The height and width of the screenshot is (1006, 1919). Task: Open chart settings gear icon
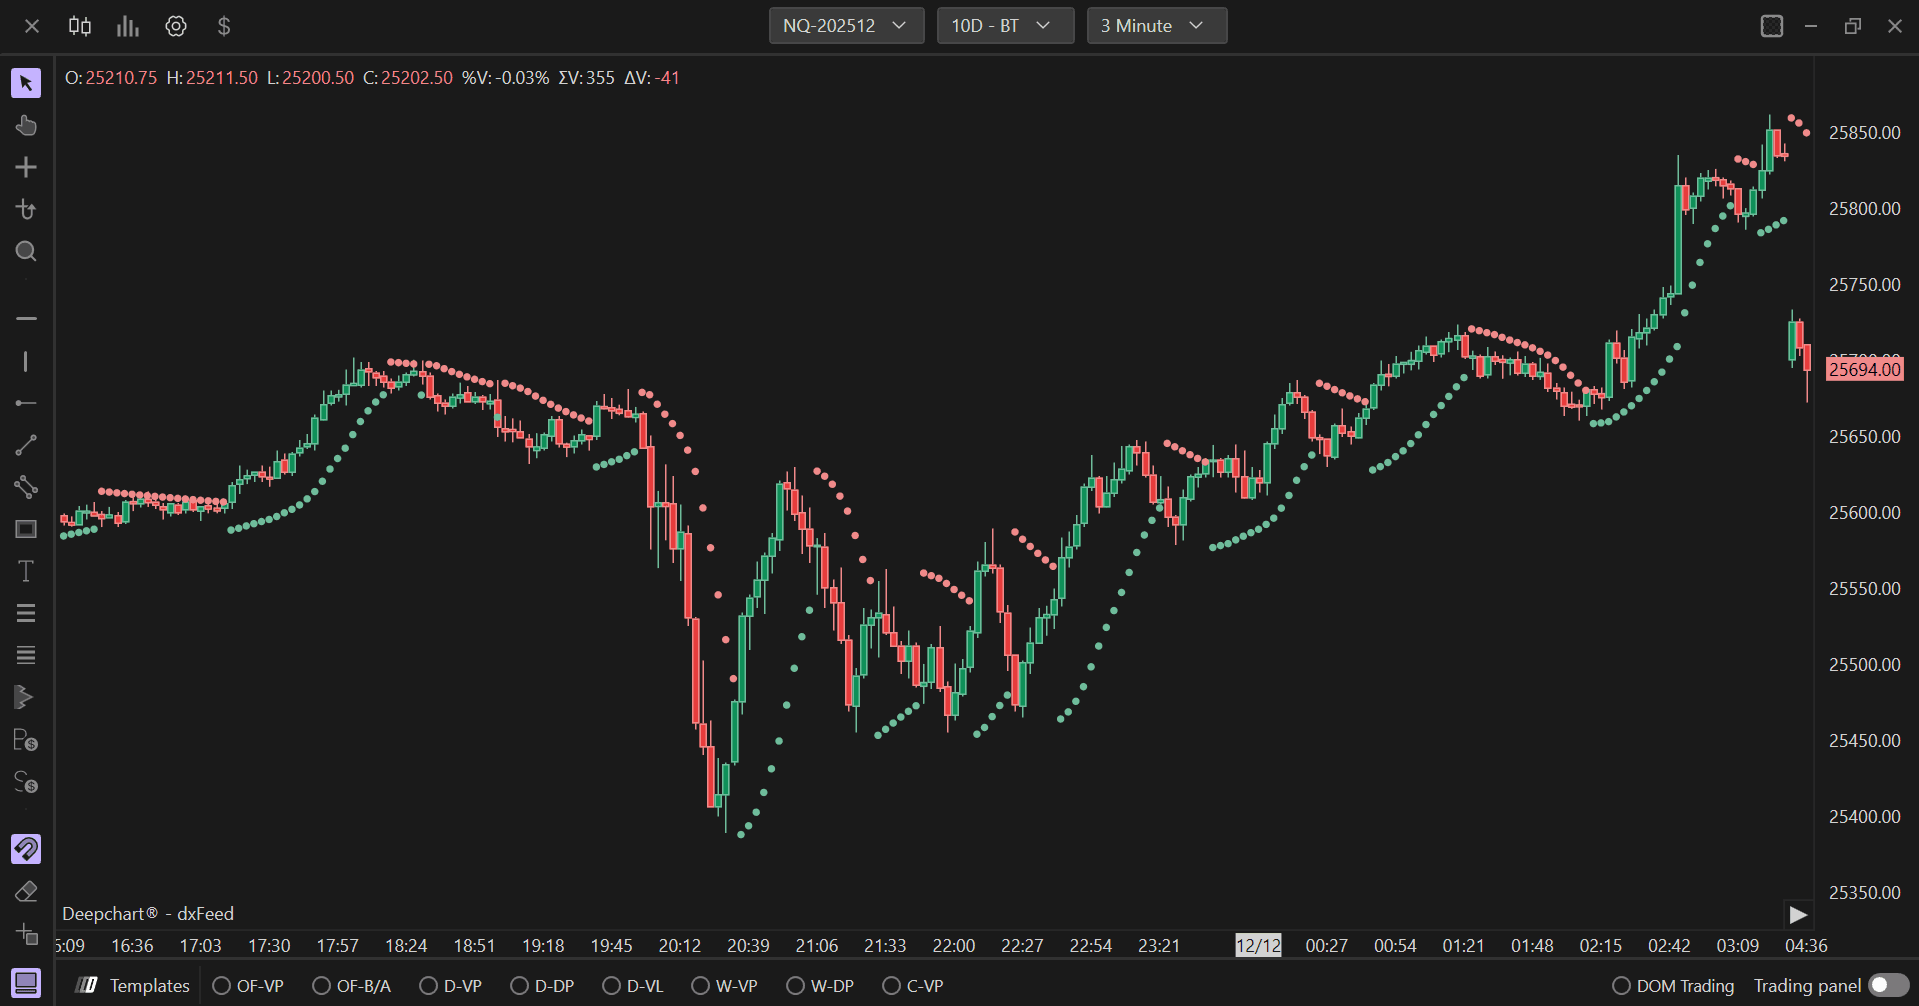coord(176,26)
